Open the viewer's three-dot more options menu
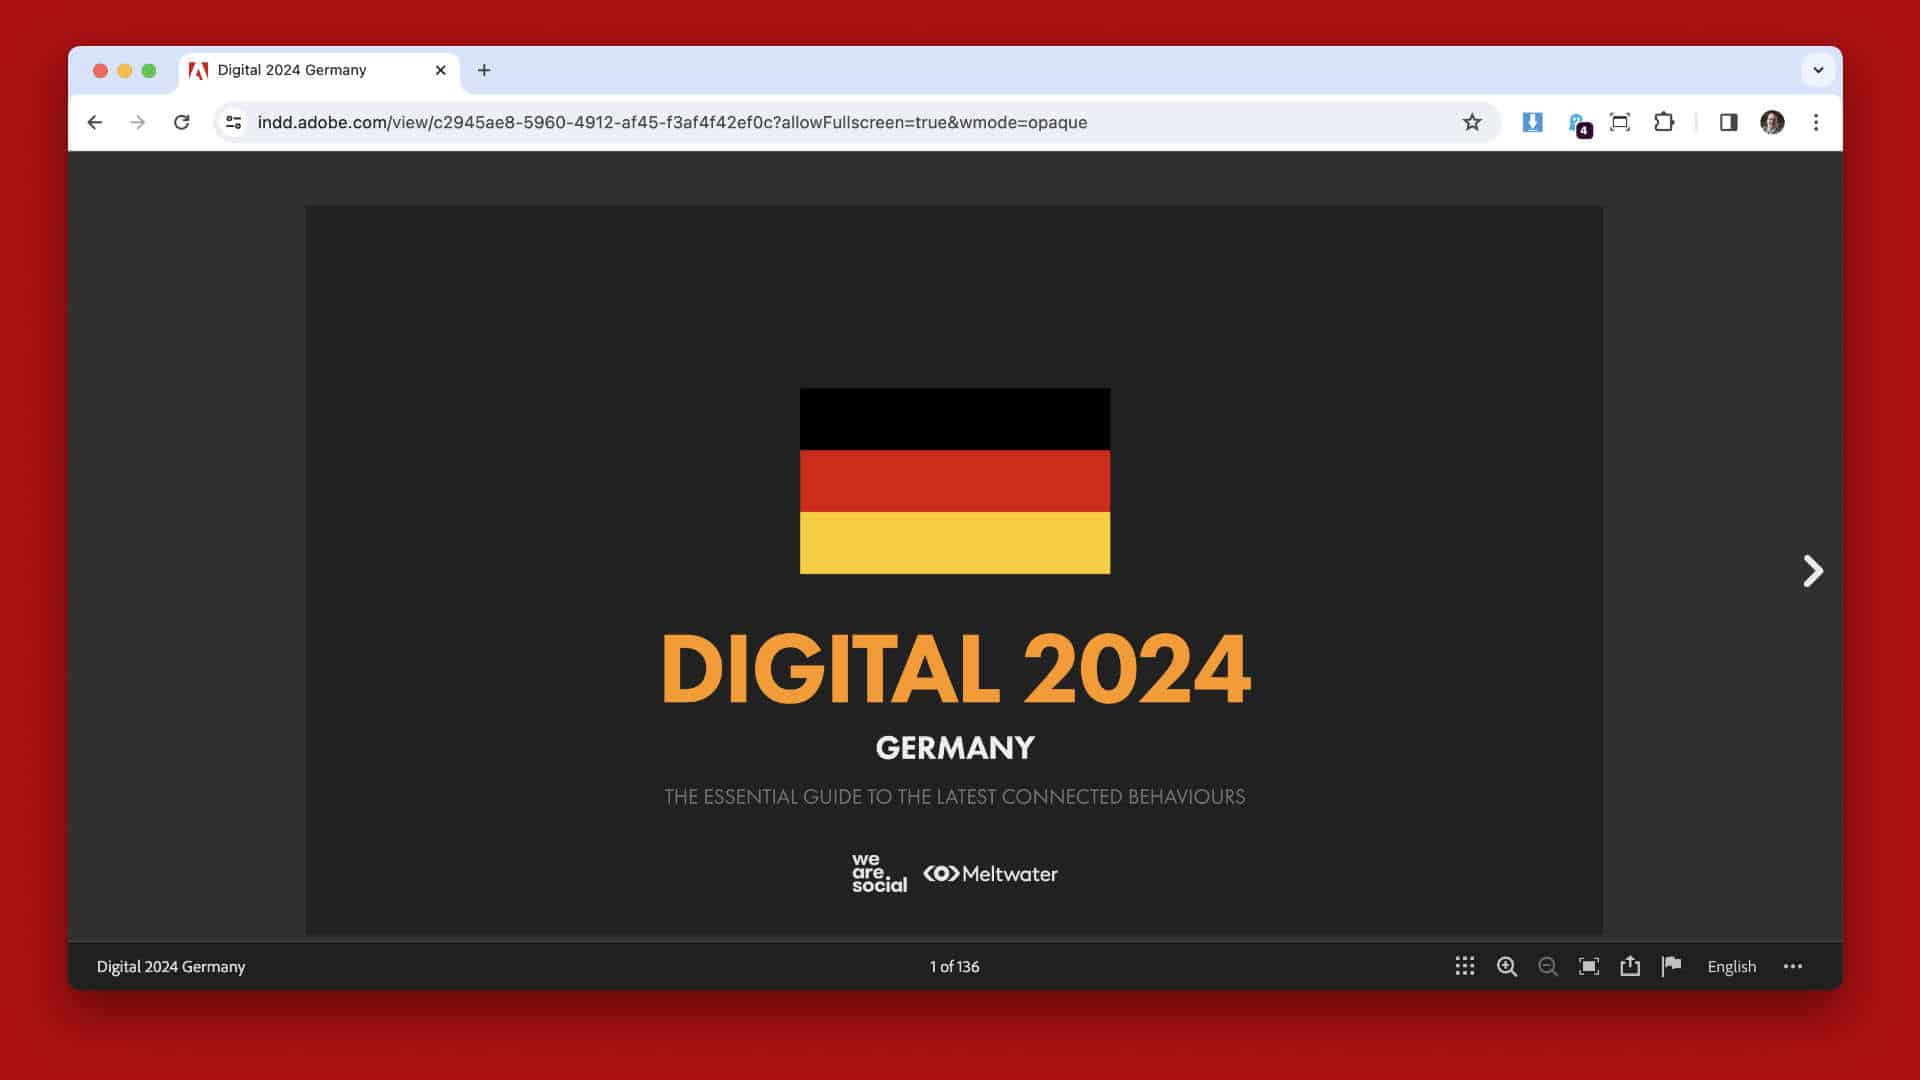Viewport: 1920px width, 1080px height. pyautogui.click(x=1791, y=966)
